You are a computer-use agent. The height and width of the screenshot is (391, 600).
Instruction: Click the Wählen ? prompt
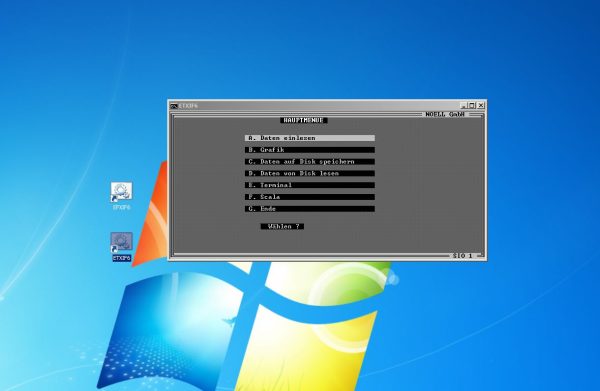(282, 226)
